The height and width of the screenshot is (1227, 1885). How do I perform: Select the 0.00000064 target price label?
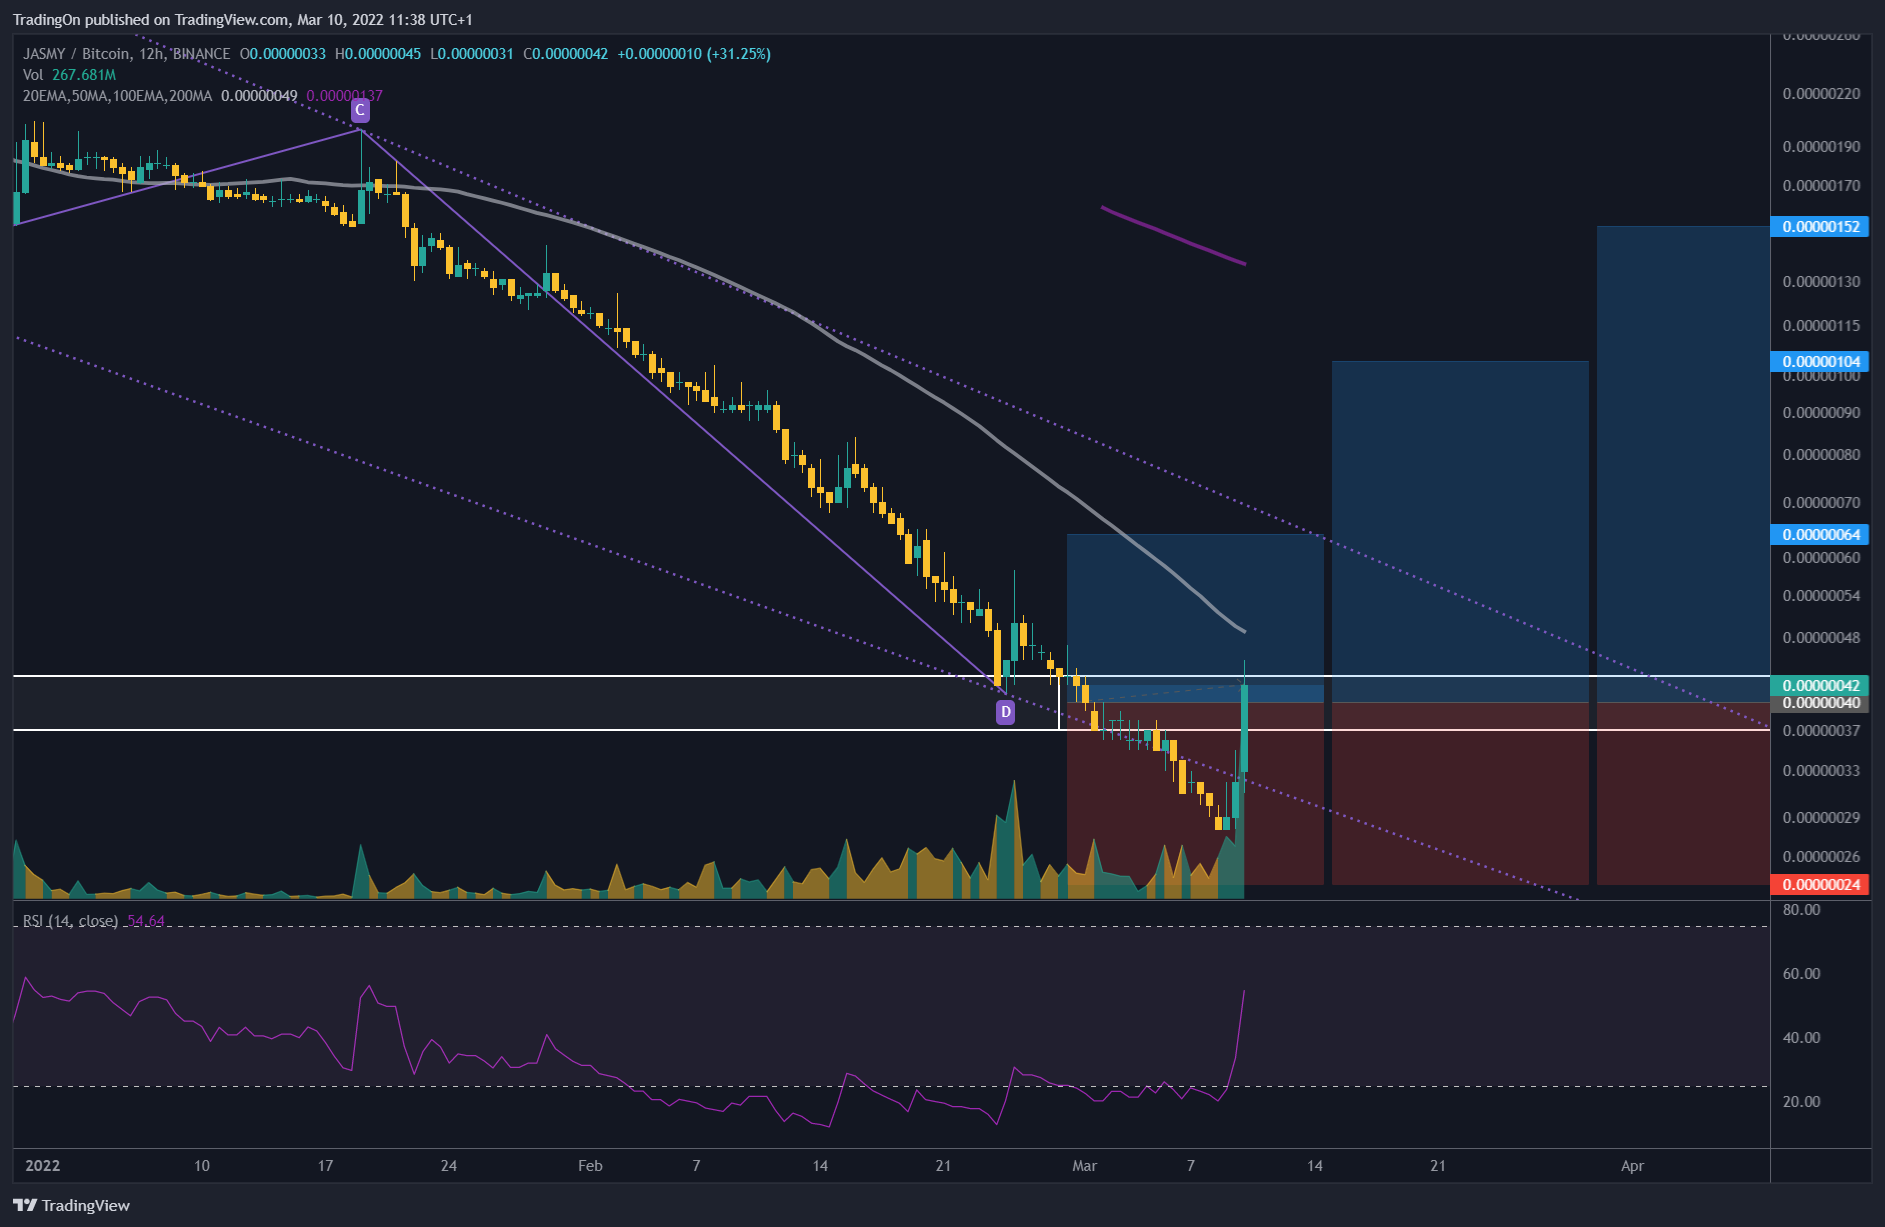1820,535
